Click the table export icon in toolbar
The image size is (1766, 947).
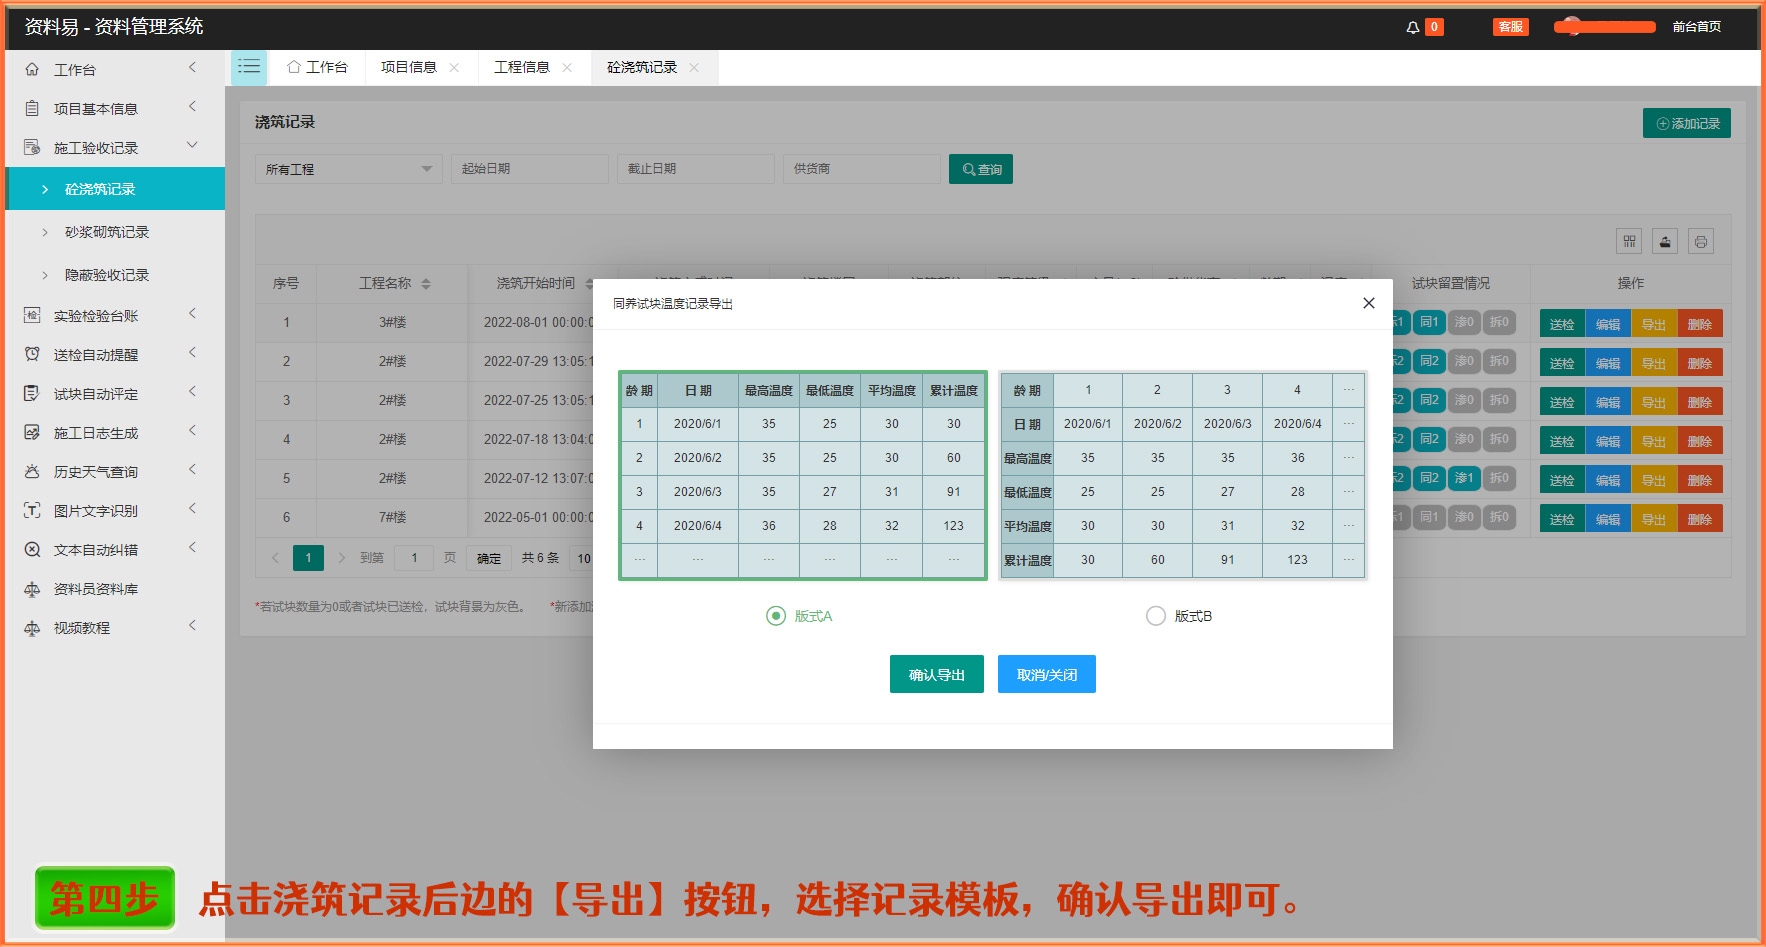(1665, 241)
